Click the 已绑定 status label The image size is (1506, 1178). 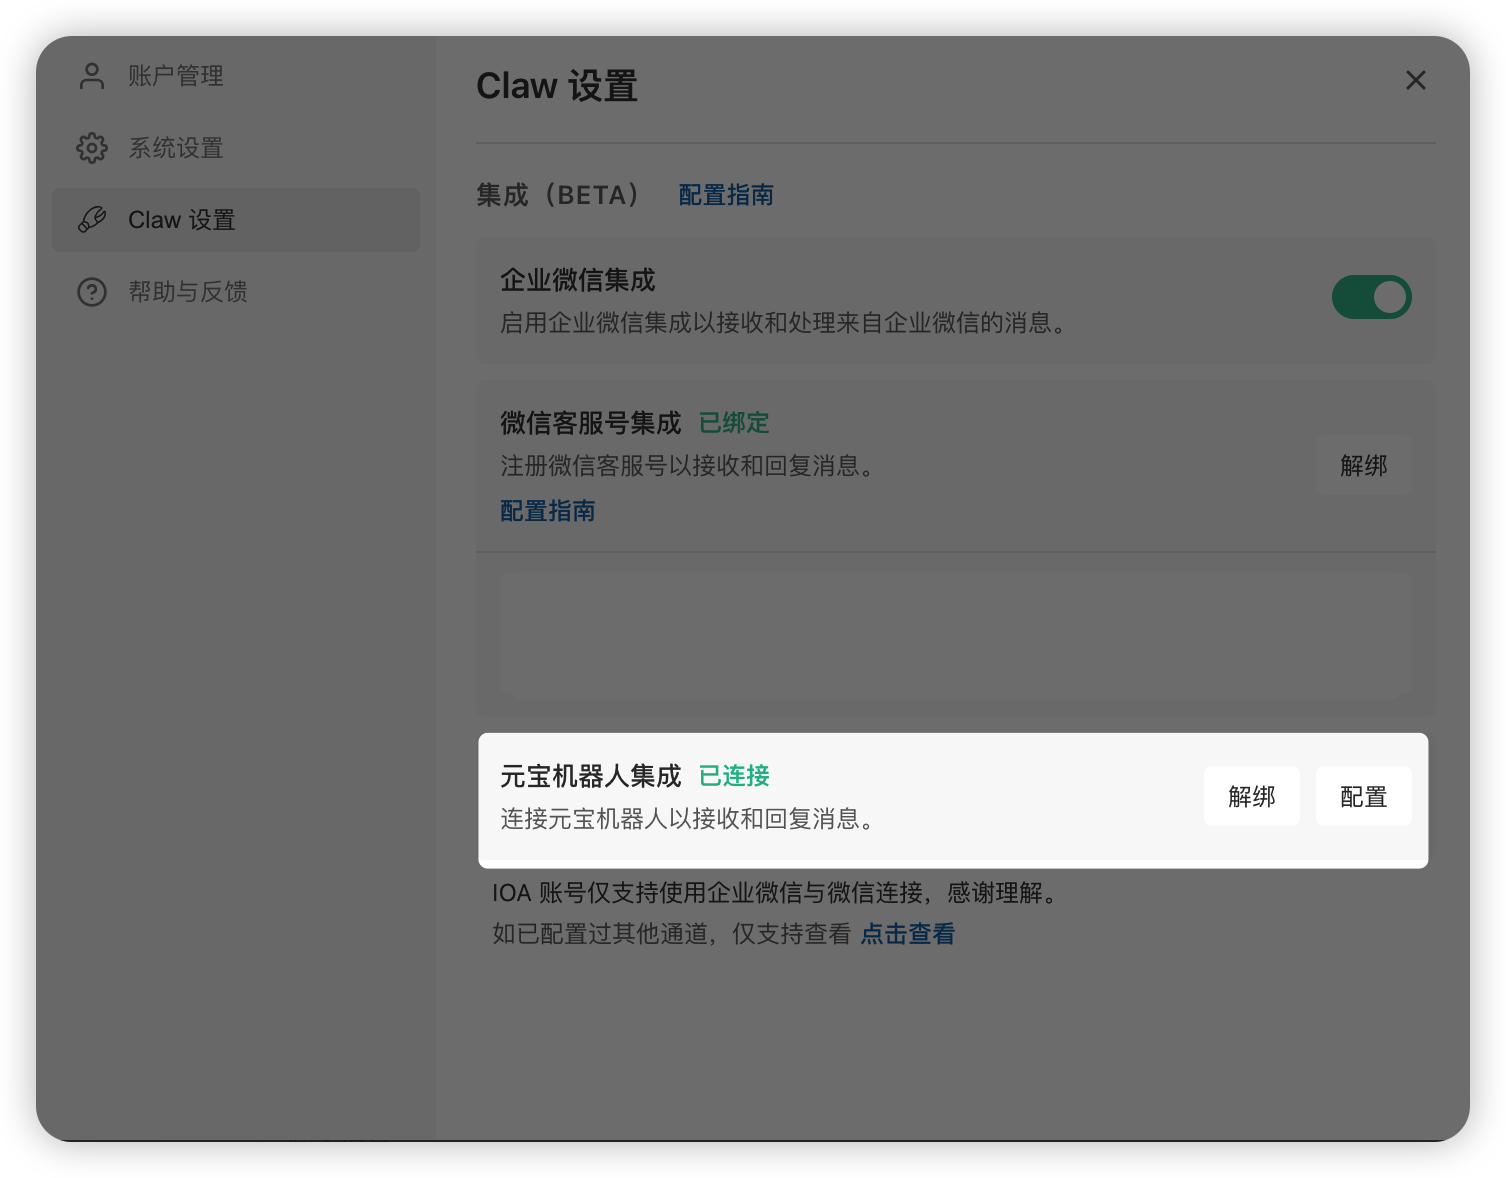point(733,423)
